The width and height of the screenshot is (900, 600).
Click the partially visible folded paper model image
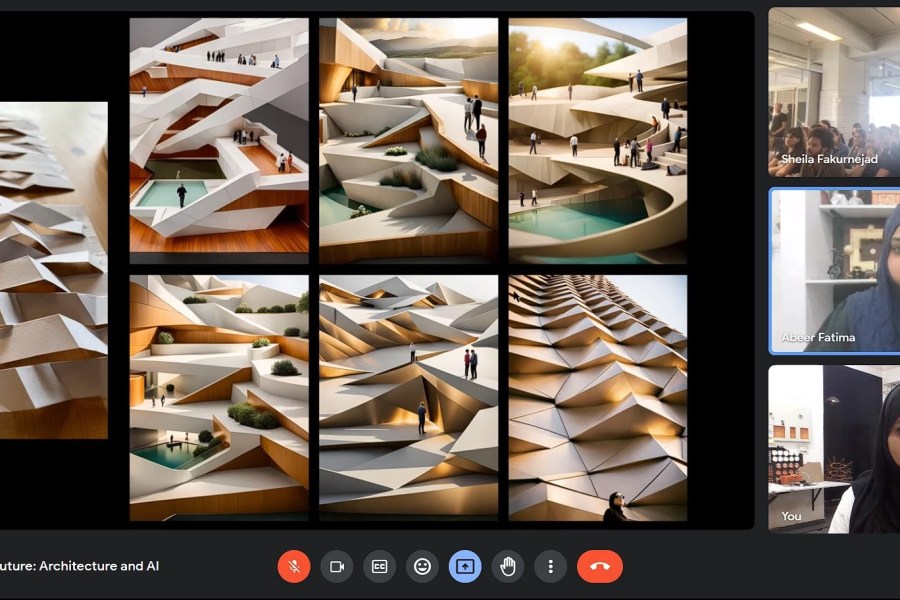tap(53, 270)
